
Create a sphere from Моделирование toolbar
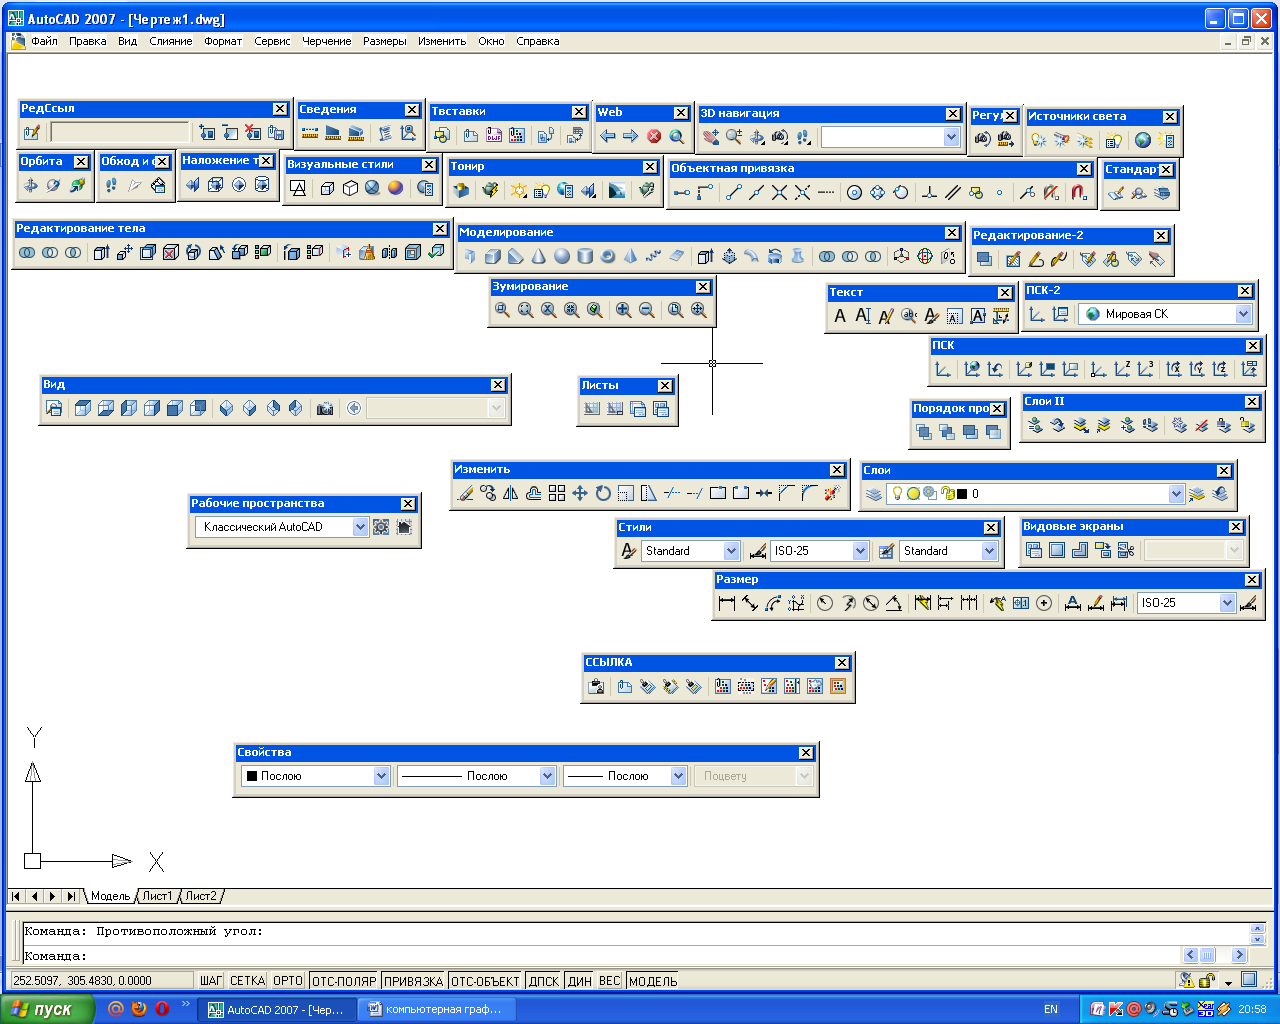562,257
